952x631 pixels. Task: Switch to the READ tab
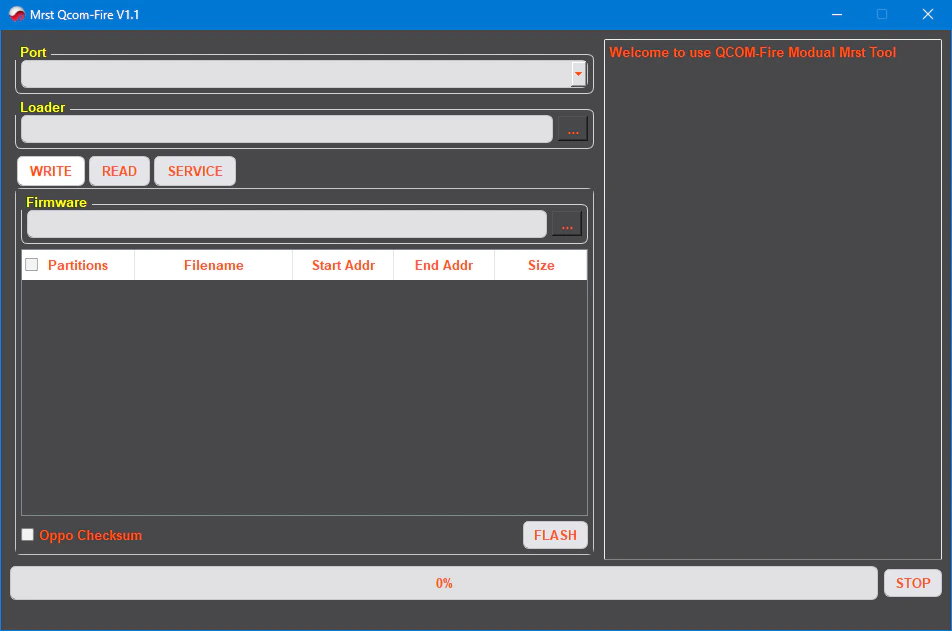[119, 171]
